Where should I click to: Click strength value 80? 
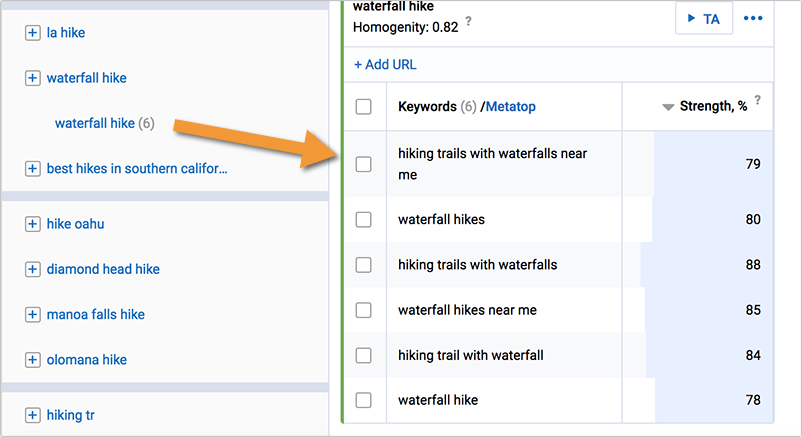click(x=753, y=220)
